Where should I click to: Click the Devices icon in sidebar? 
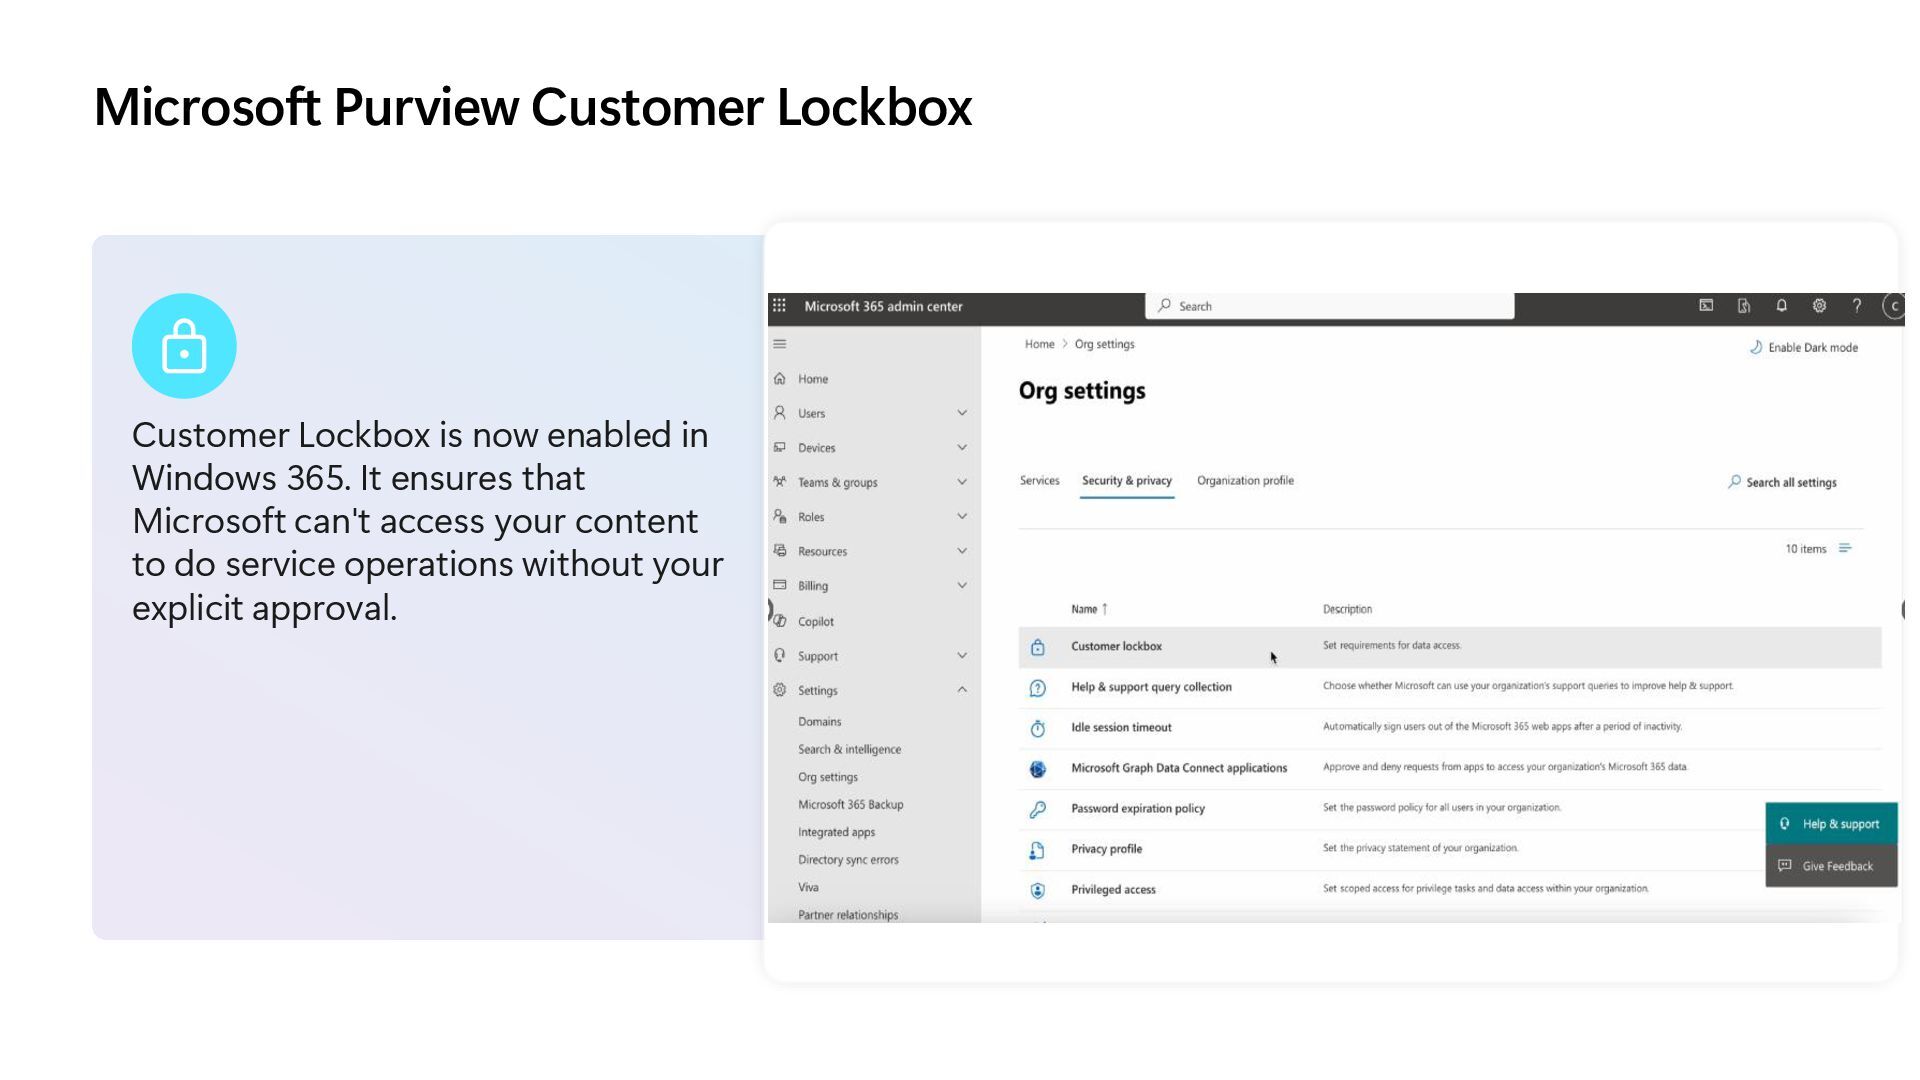point(780,448)
